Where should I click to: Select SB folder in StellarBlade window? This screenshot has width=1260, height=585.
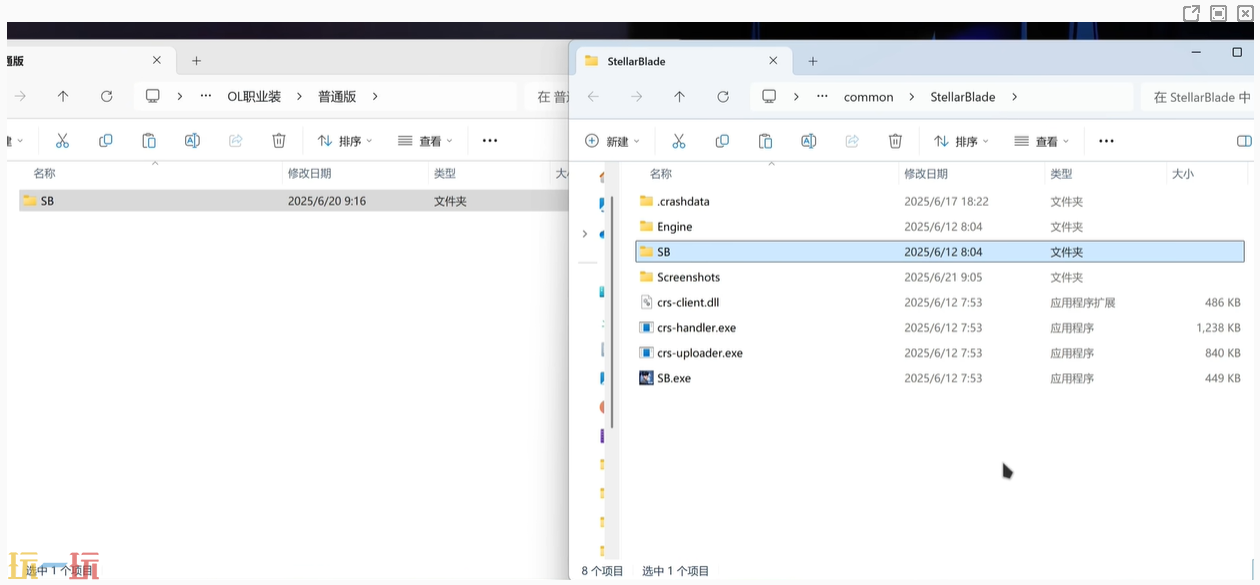tap(940, 252)
